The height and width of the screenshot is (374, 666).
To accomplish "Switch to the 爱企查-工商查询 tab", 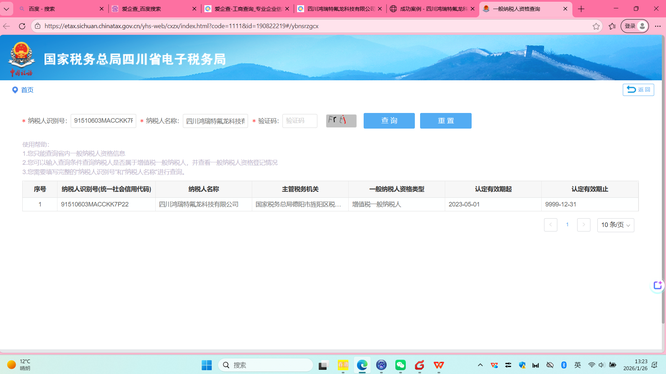I will (x=245, y=8).
